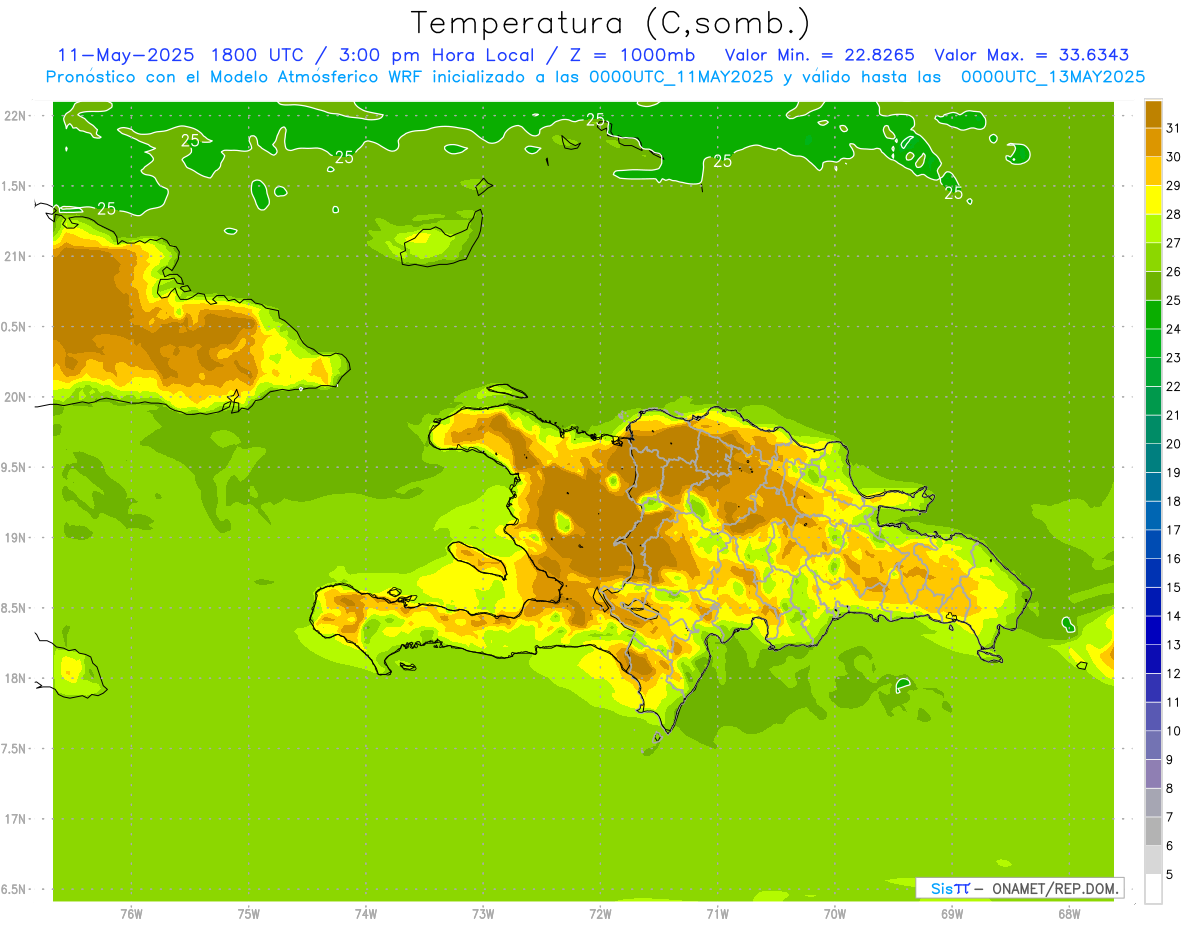Click the "ONAMET/REP.DOM." credit label
This screenshot has width=1200, height=927.
pos(1054,888)
